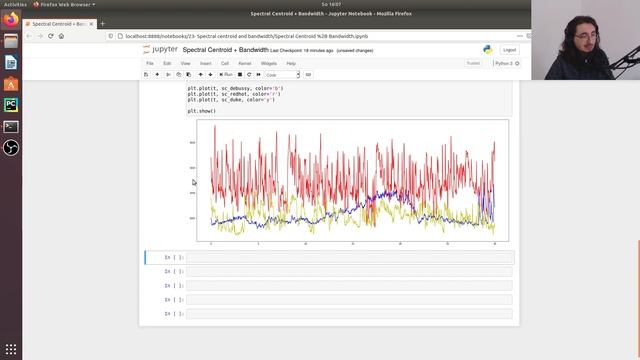Open Firefox Web Browser app menu
The width and height of the screenshot is (640, 360).
tap(64, 4)
